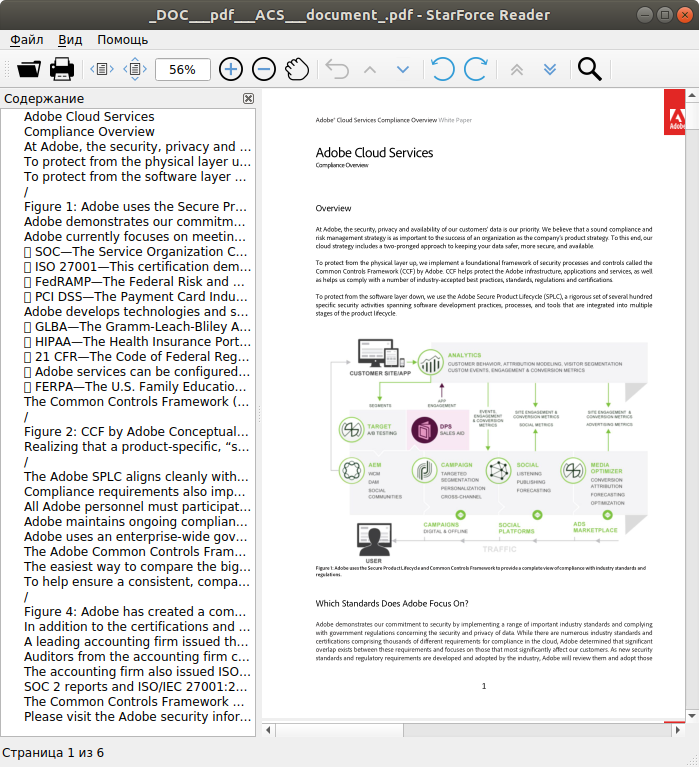This screenshot has height=767, width=699.
Task: Open the Файл menu
Action: coord(26,40)
